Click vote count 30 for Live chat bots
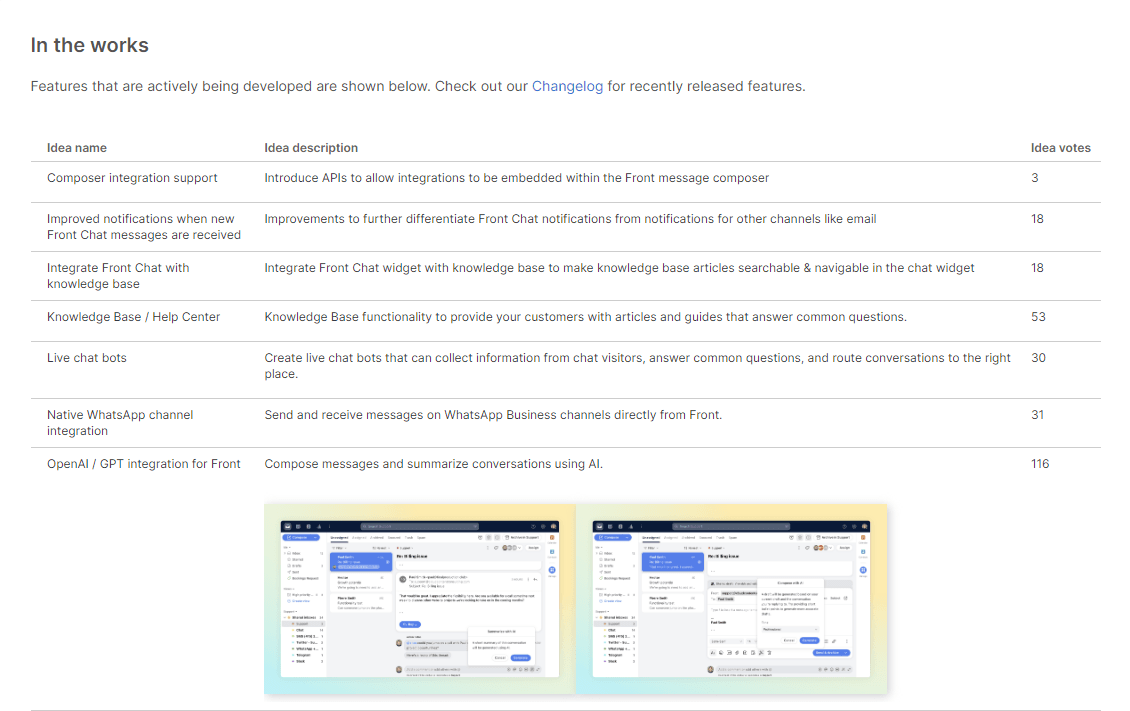Image resolution: width=1130 pixels, height=711 pixels. [x=1038, y=358]
